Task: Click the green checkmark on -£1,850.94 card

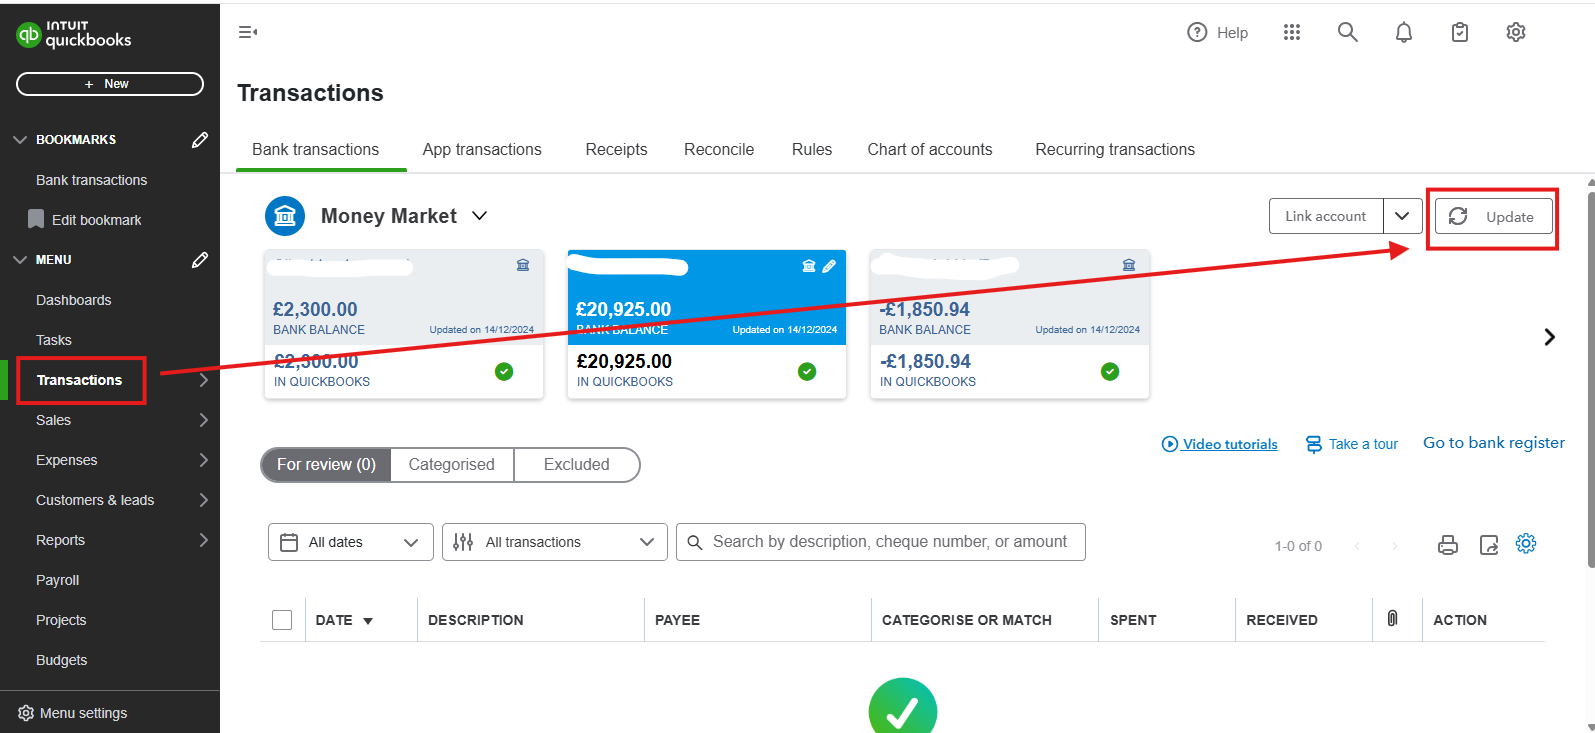Action: [x=1110, y=372]
